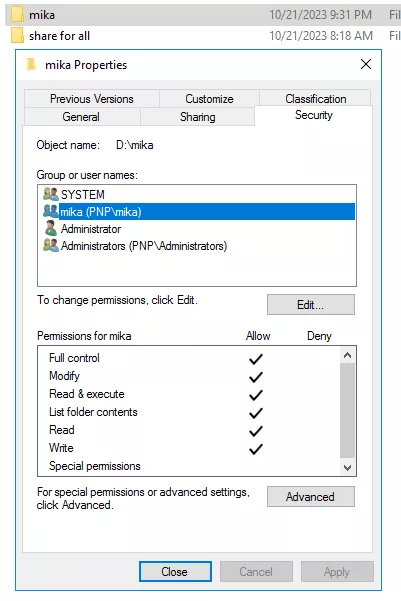Close the mika Properties dialog with X
This screenshot has width=401, height=601.
click(366, 64)
